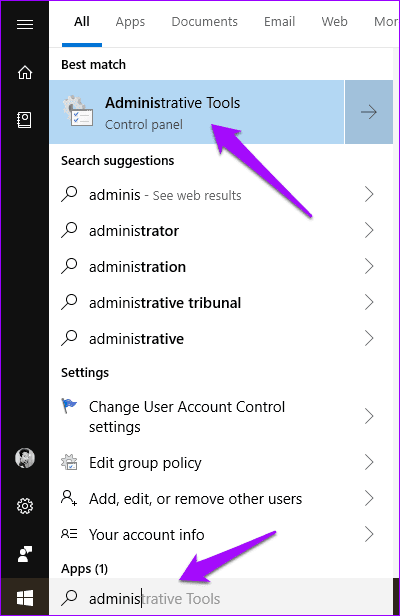Click the account info person icon

(x=69, y=534)
